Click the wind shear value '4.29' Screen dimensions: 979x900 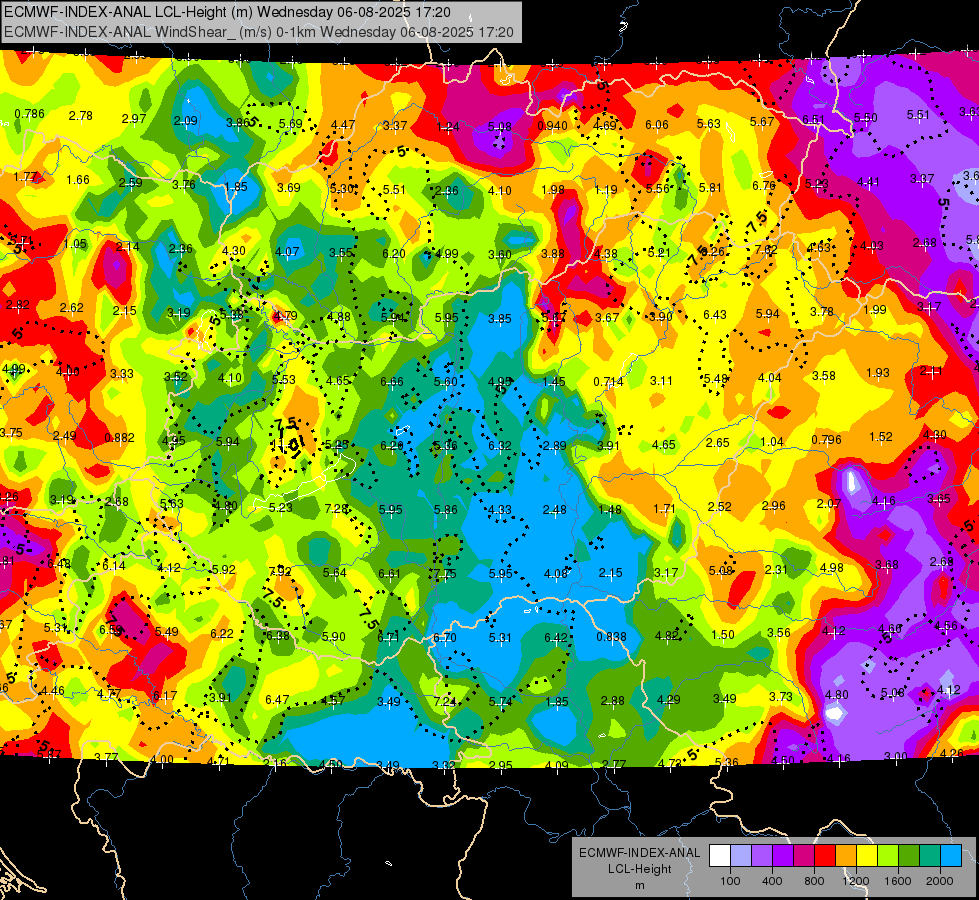point(669,700)
